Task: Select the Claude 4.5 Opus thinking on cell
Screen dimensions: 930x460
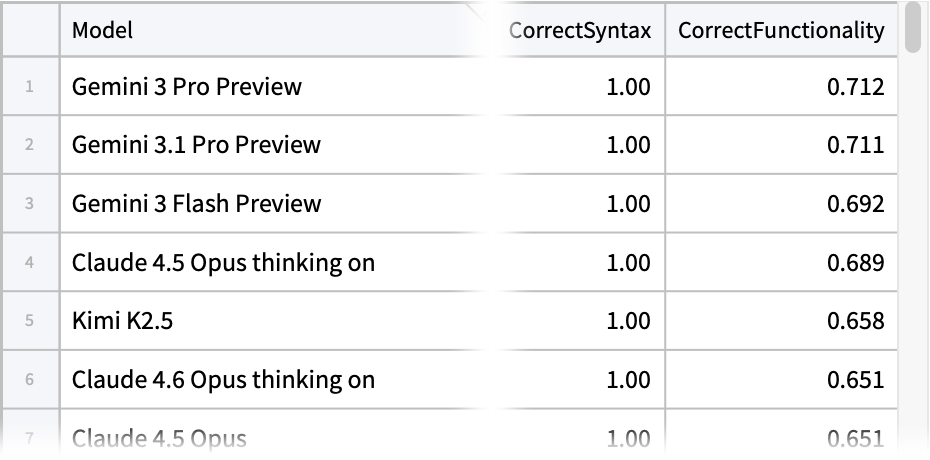Action: tap(224, 263)
